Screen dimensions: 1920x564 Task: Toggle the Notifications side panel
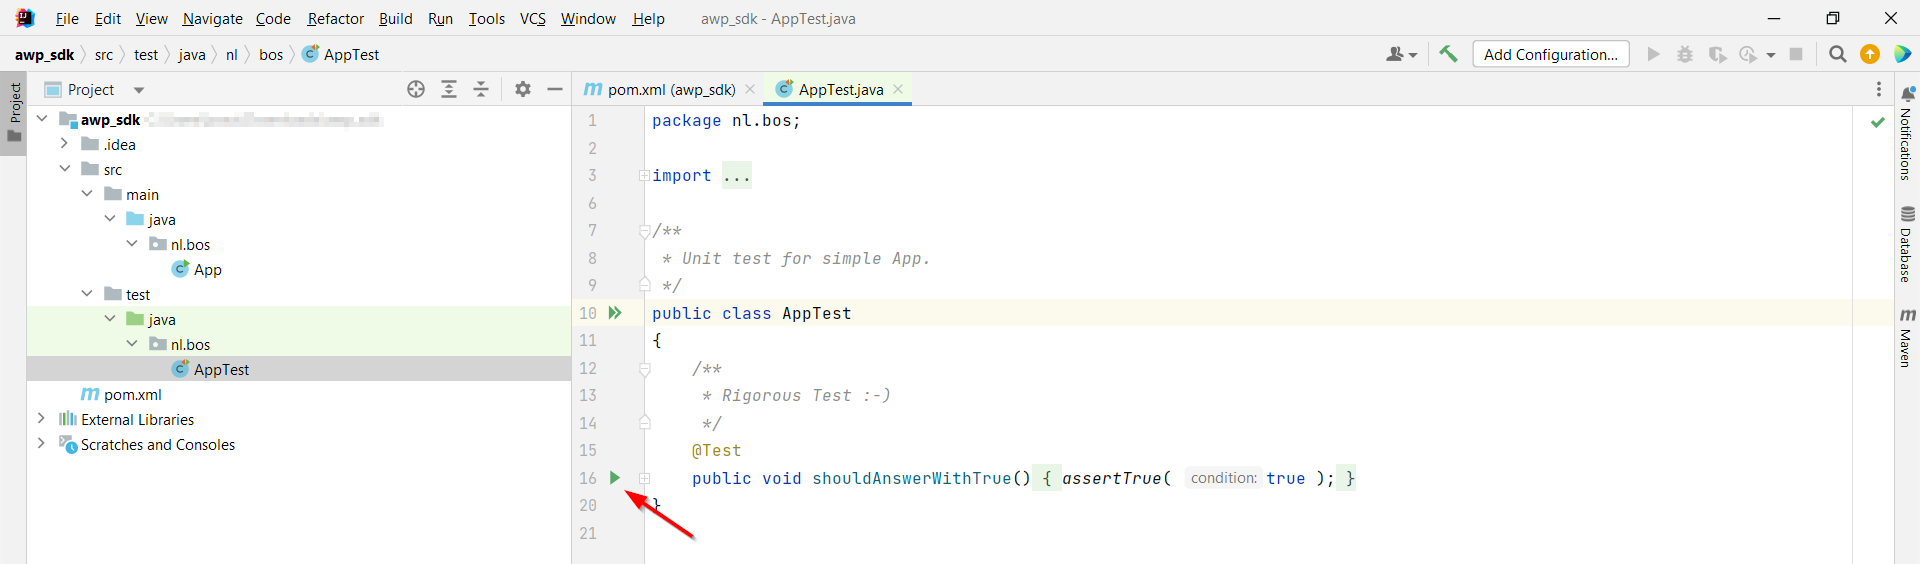[x=1907, y=133]
